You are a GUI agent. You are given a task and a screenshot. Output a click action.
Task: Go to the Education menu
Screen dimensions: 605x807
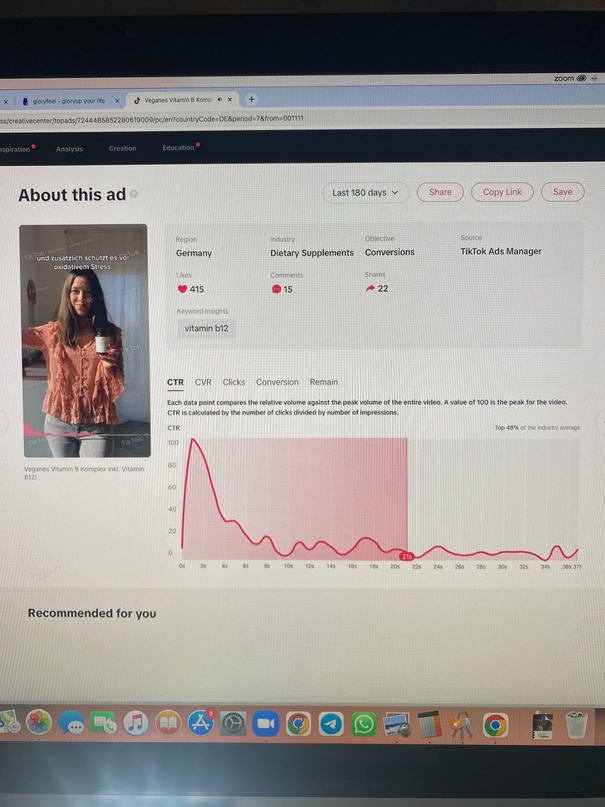178,148
